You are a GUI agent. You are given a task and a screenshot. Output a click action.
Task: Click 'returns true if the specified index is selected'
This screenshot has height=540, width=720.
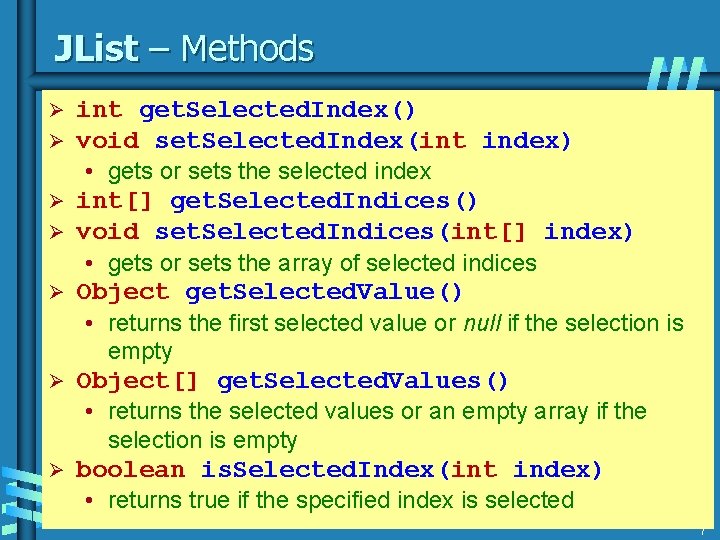tap(341, 500)
